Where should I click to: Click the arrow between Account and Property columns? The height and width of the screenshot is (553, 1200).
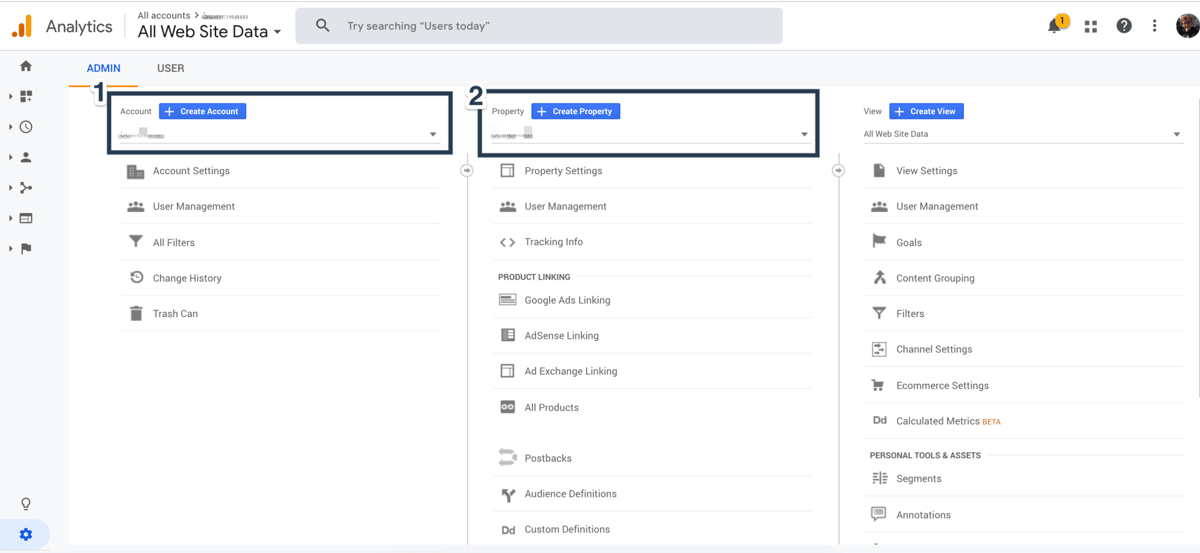click(x=466, y=171)
